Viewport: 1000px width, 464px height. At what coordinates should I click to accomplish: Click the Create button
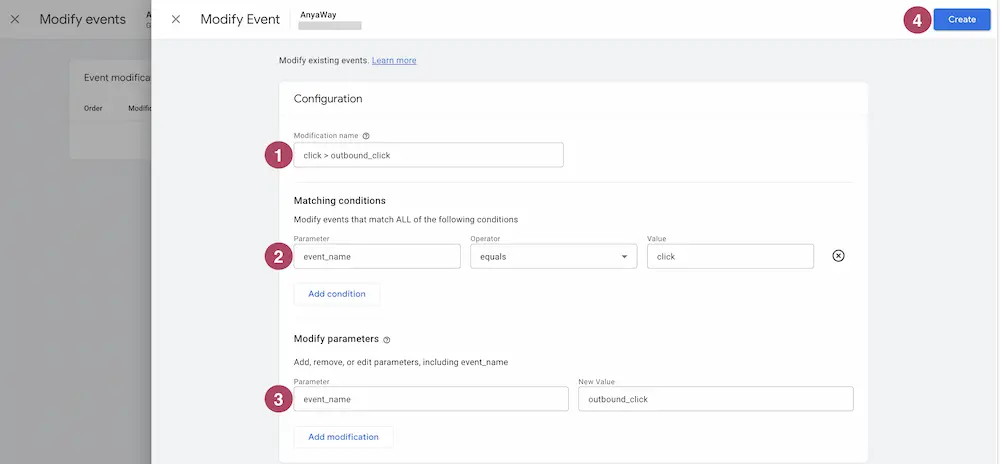point(962,19)
